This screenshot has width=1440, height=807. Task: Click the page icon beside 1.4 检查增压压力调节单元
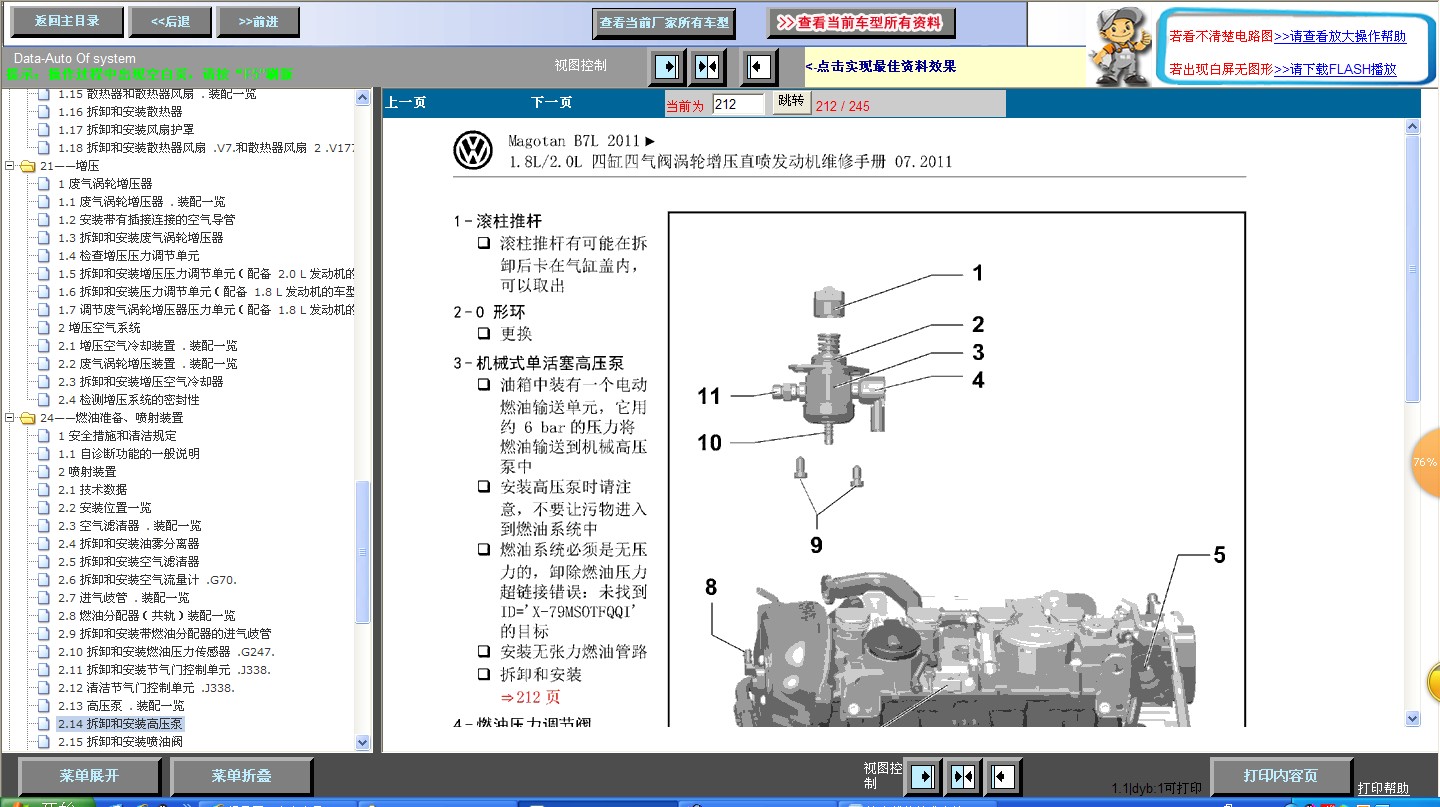(43, 256)
